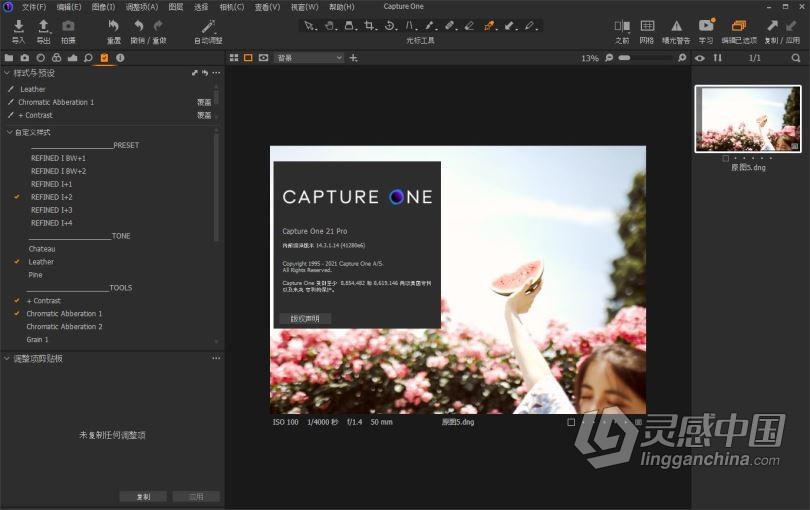The width and height of the screenshot is (810, 510).
Task: Switch to single image view mode
Action: click(x=248, y=58)
